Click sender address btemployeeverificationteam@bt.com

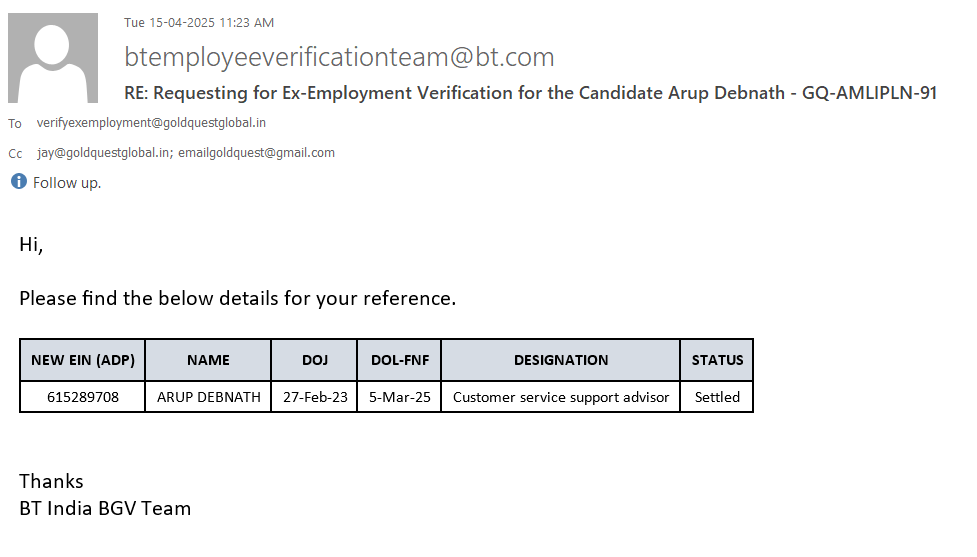tap(339, 57)
